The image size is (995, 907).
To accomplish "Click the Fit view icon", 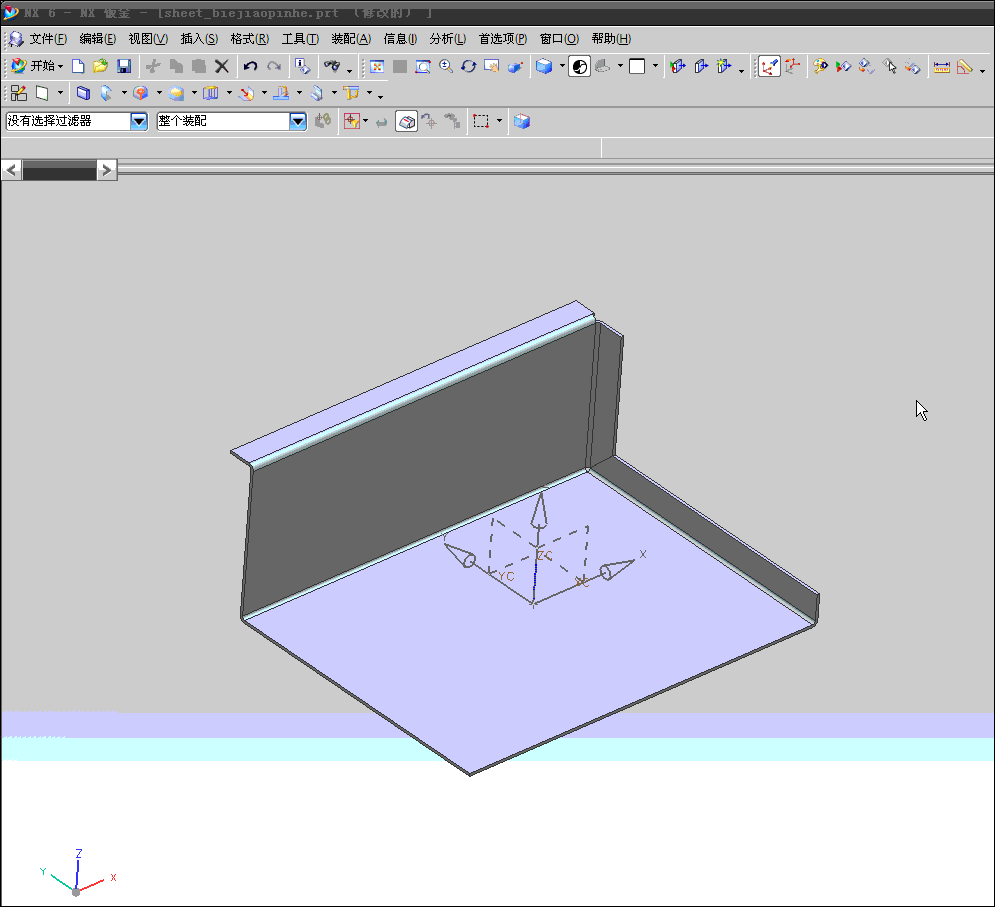I will 377,66.
